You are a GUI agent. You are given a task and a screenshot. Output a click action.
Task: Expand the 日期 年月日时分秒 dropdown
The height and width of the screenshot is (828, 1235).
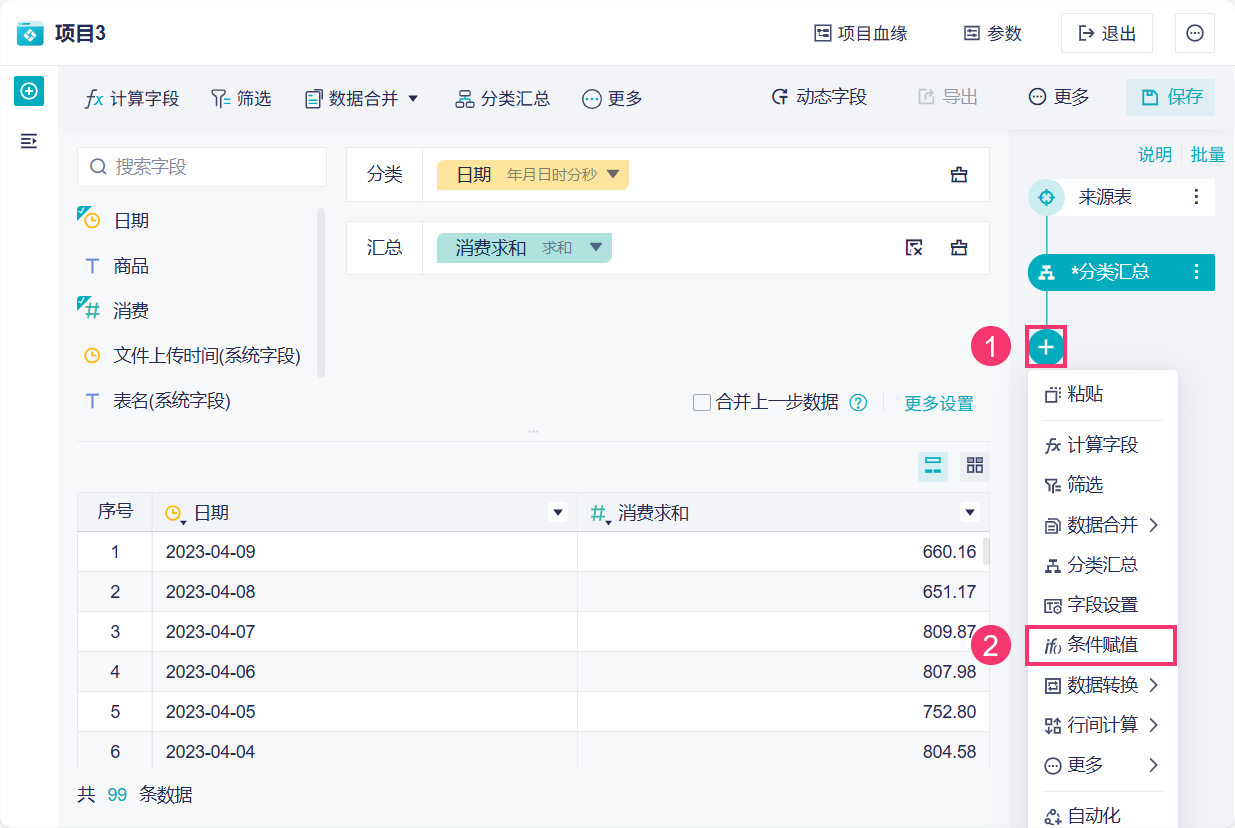point(613,175)
